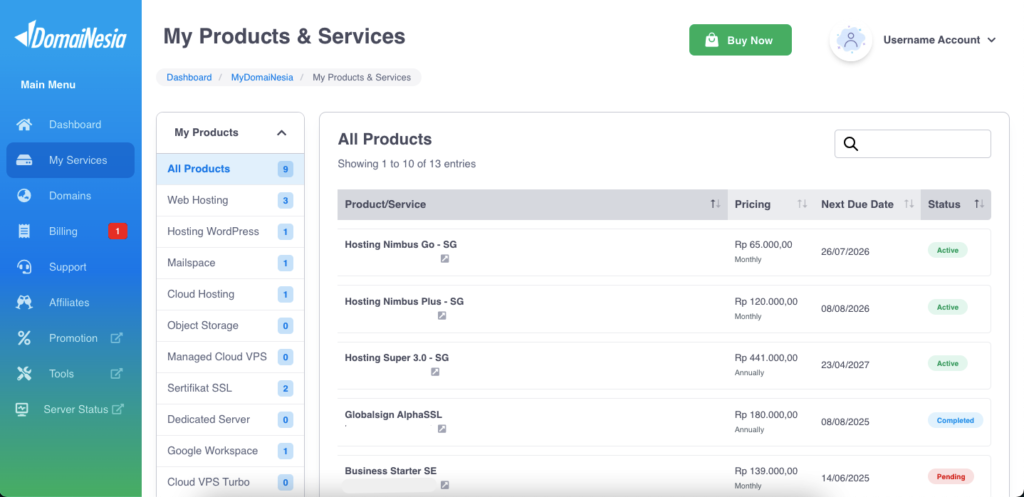Open the link icon under Globalsign AlphaSSL
1024x497 pixels.
coord(442,428)
